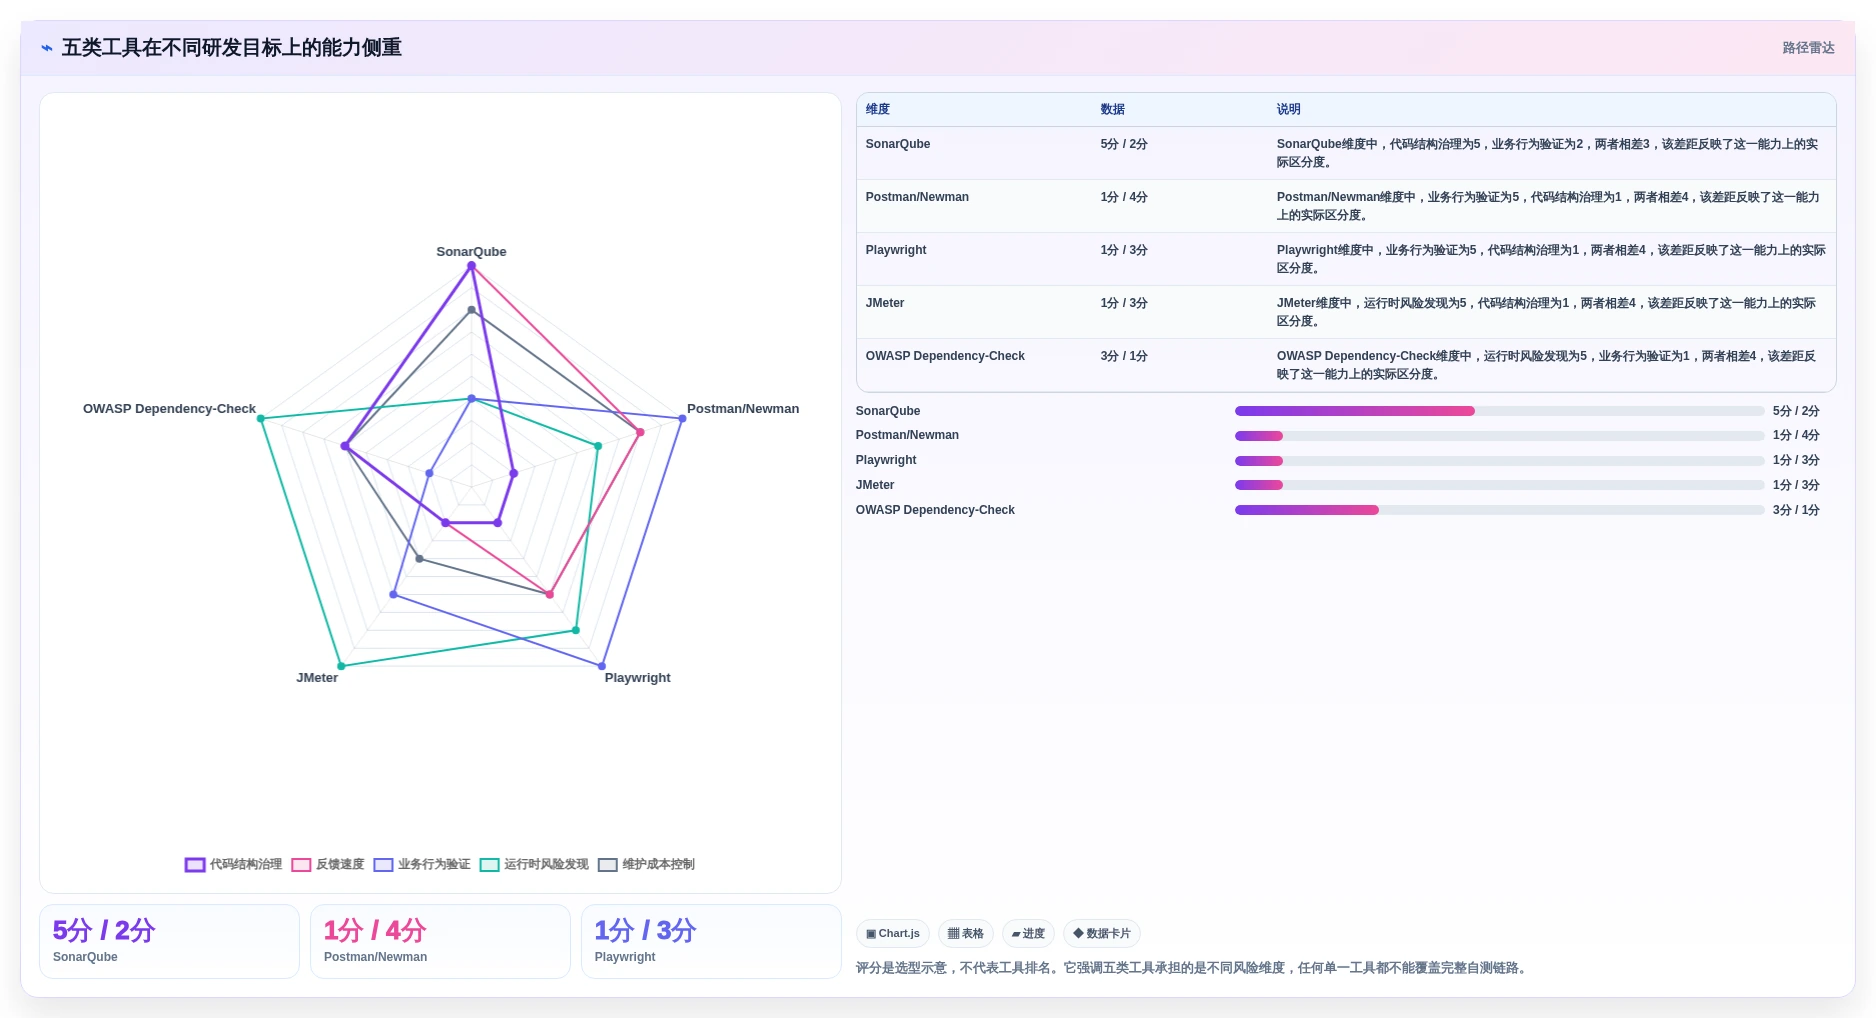Click the 进度 tag
Screen dimensions: 1876x1018
click(x=1028, y=934)
